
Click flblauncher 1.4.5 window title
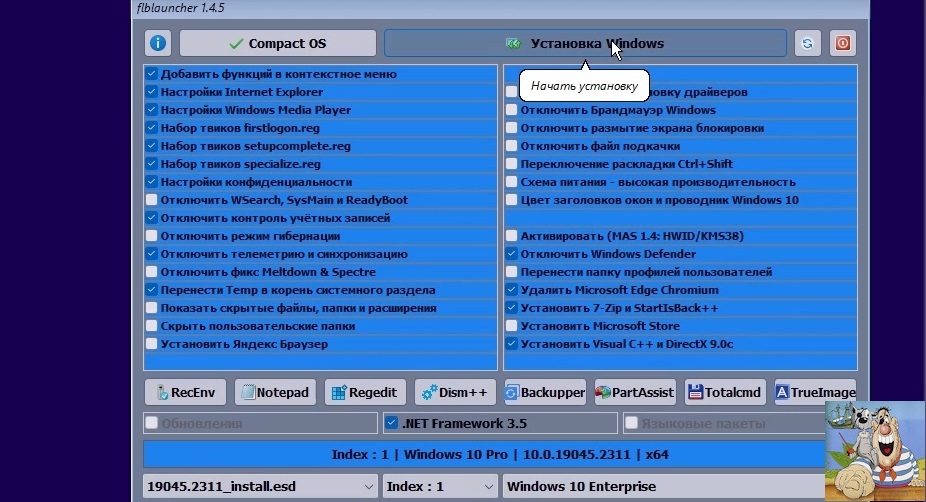pyautogui.click(x=181, y=8)
